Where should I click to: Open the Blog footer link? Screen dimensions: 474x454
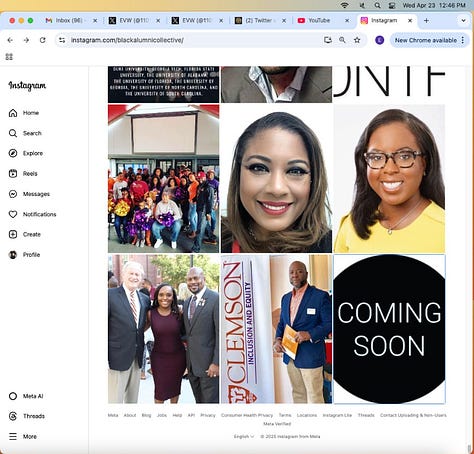tap(146, 415)
